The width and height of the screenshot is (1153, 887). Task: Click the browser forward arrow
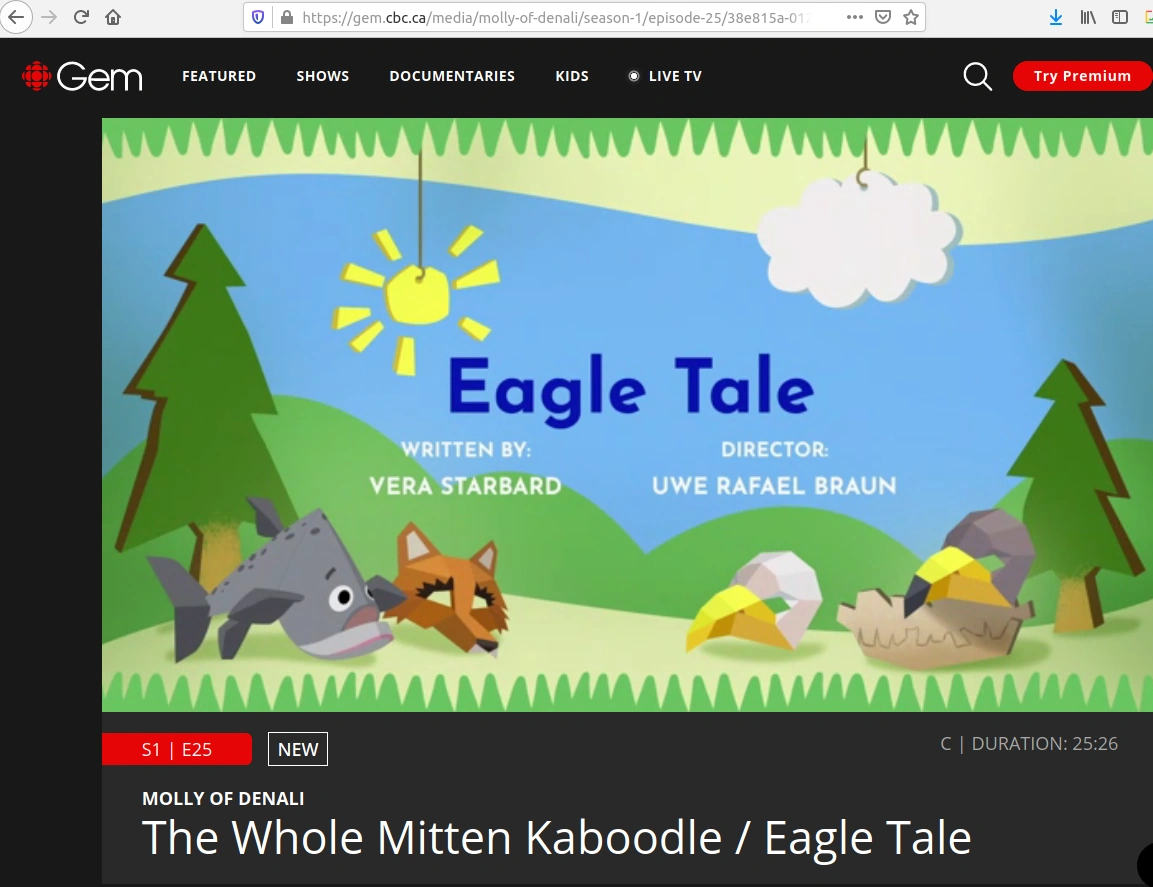point(49,17)
